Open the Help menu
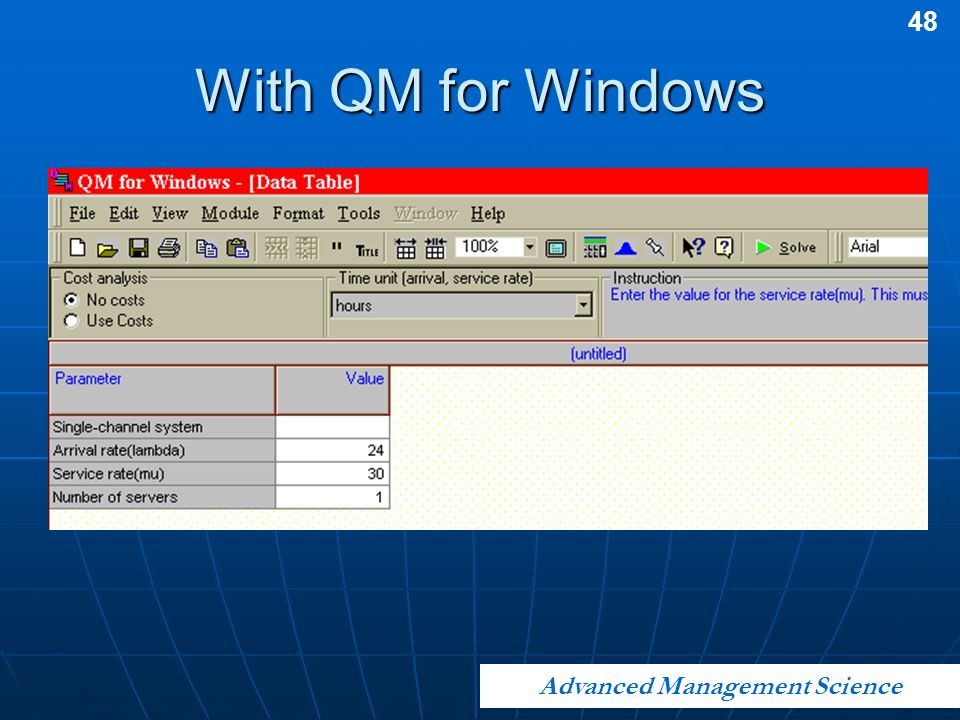The height and width of the screenshot is (720, 960). [x=488, y=214]
